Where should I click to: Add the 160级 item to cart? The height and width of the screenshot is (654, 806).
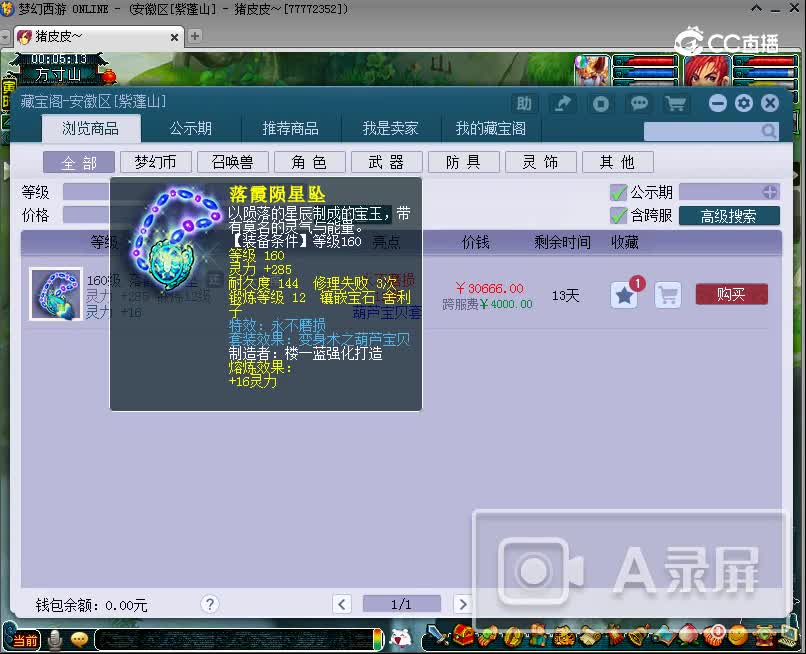[668, 295]
